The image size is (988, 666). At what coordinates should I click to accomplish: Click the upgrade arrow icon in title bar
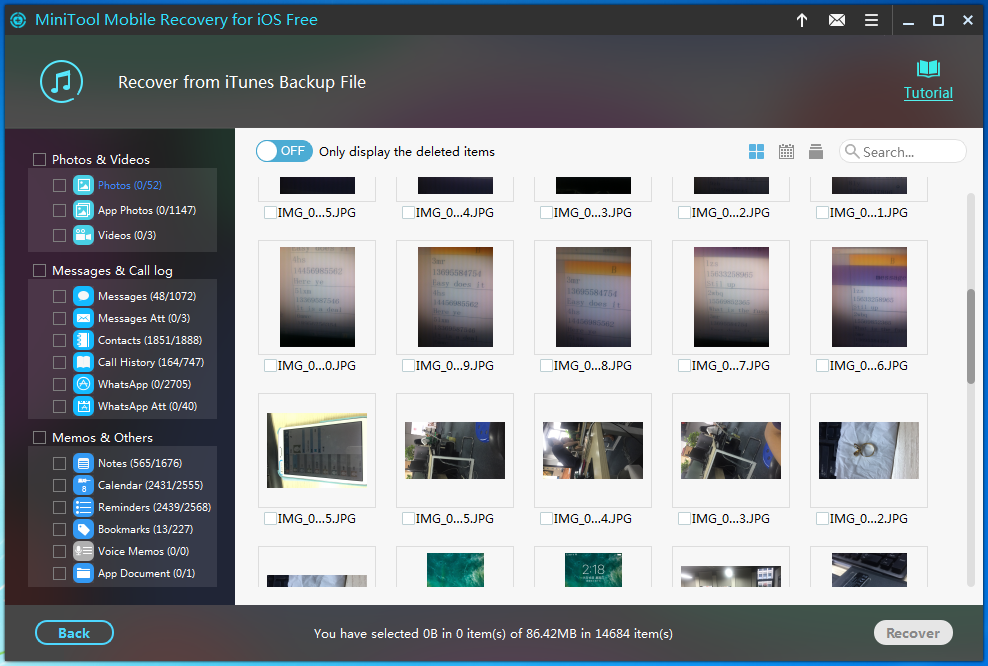pos(801,20)
